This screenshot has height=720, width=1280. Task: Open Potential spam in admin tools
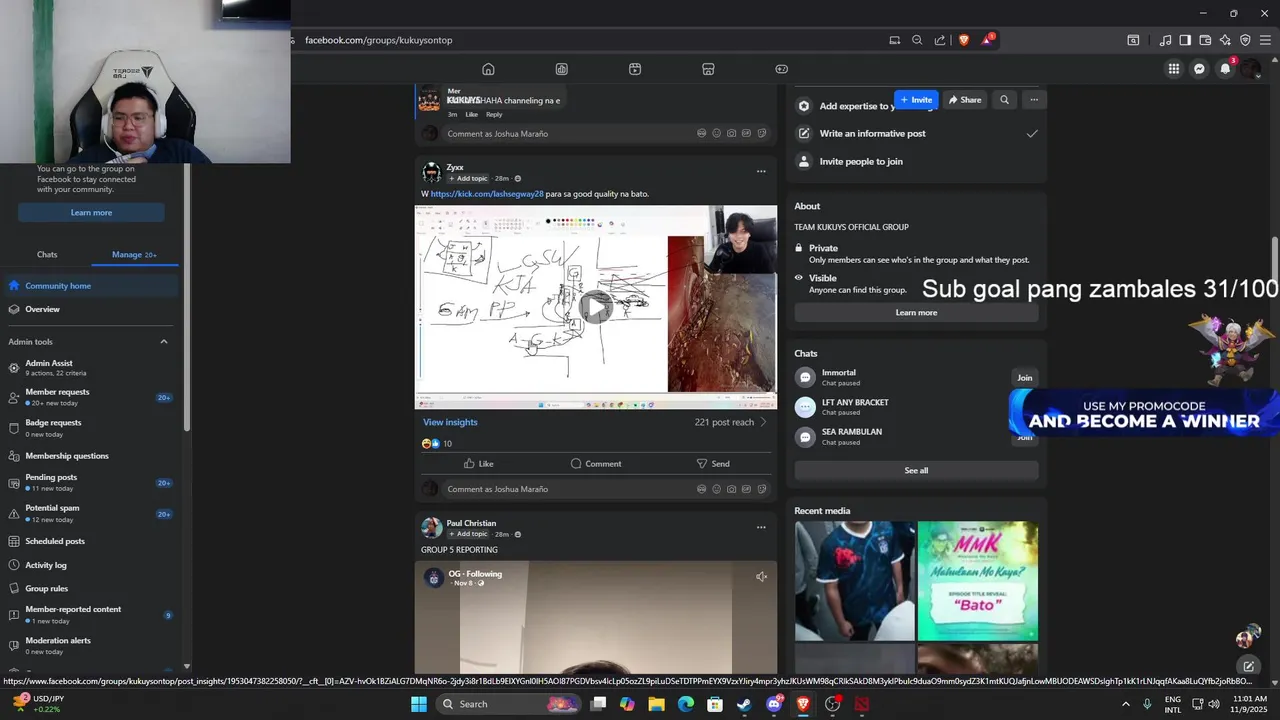tap(91, 513)
